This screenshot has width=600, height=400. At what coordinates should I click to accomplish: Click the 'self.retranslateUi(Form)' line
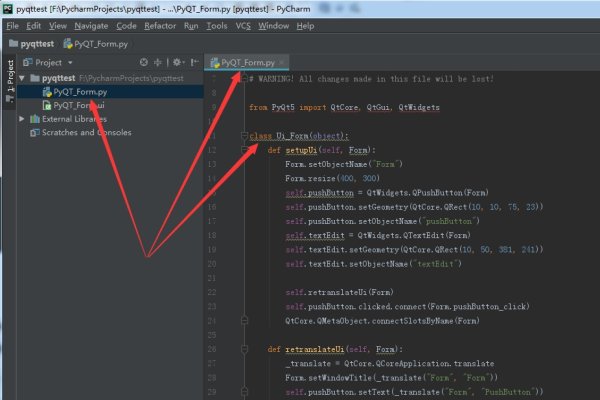pyautogui.click(x=339, y=292)
